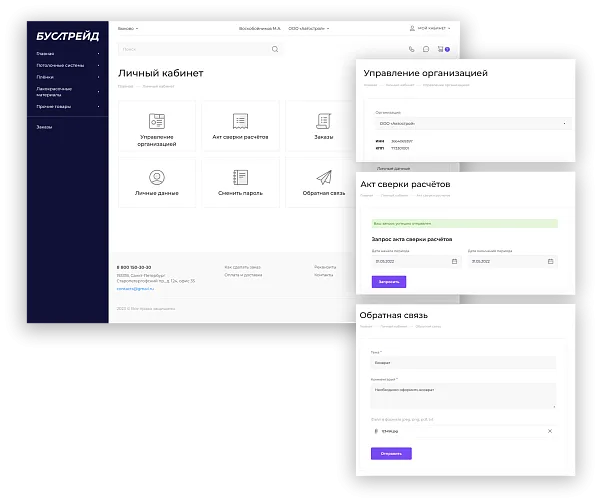
Task: Open the shopping cart icon with badge
Action: (443, 49)
